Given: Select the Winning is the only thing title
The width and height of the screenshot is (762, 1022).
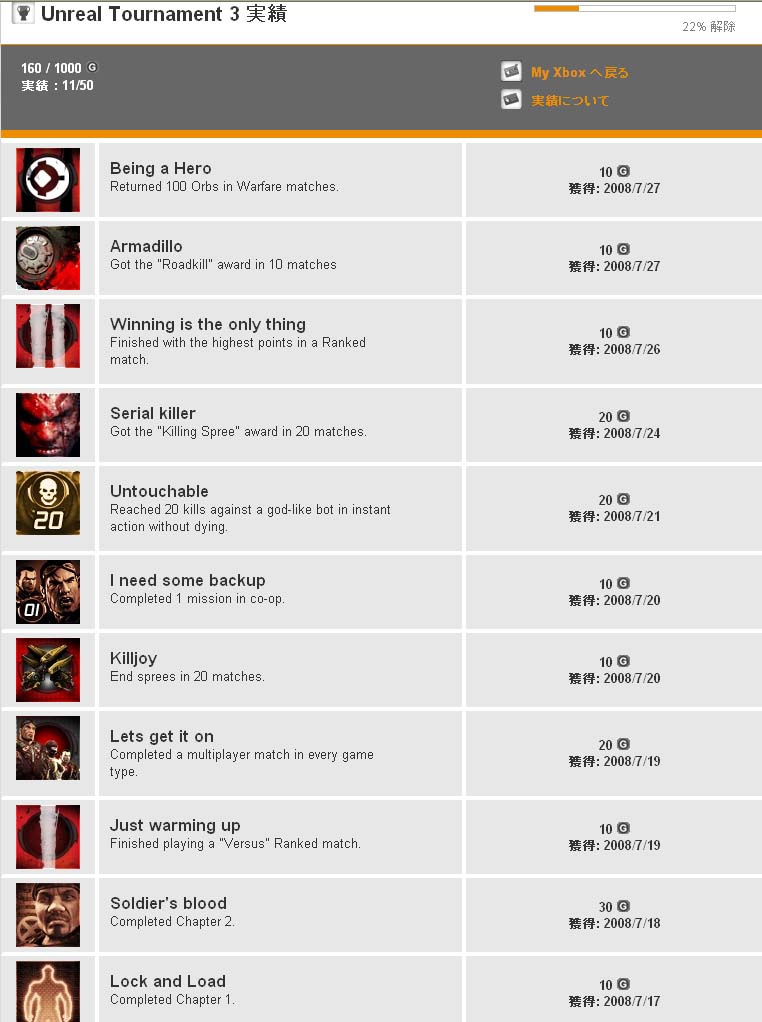Looking at the screenshot, I should coord(208,324).
